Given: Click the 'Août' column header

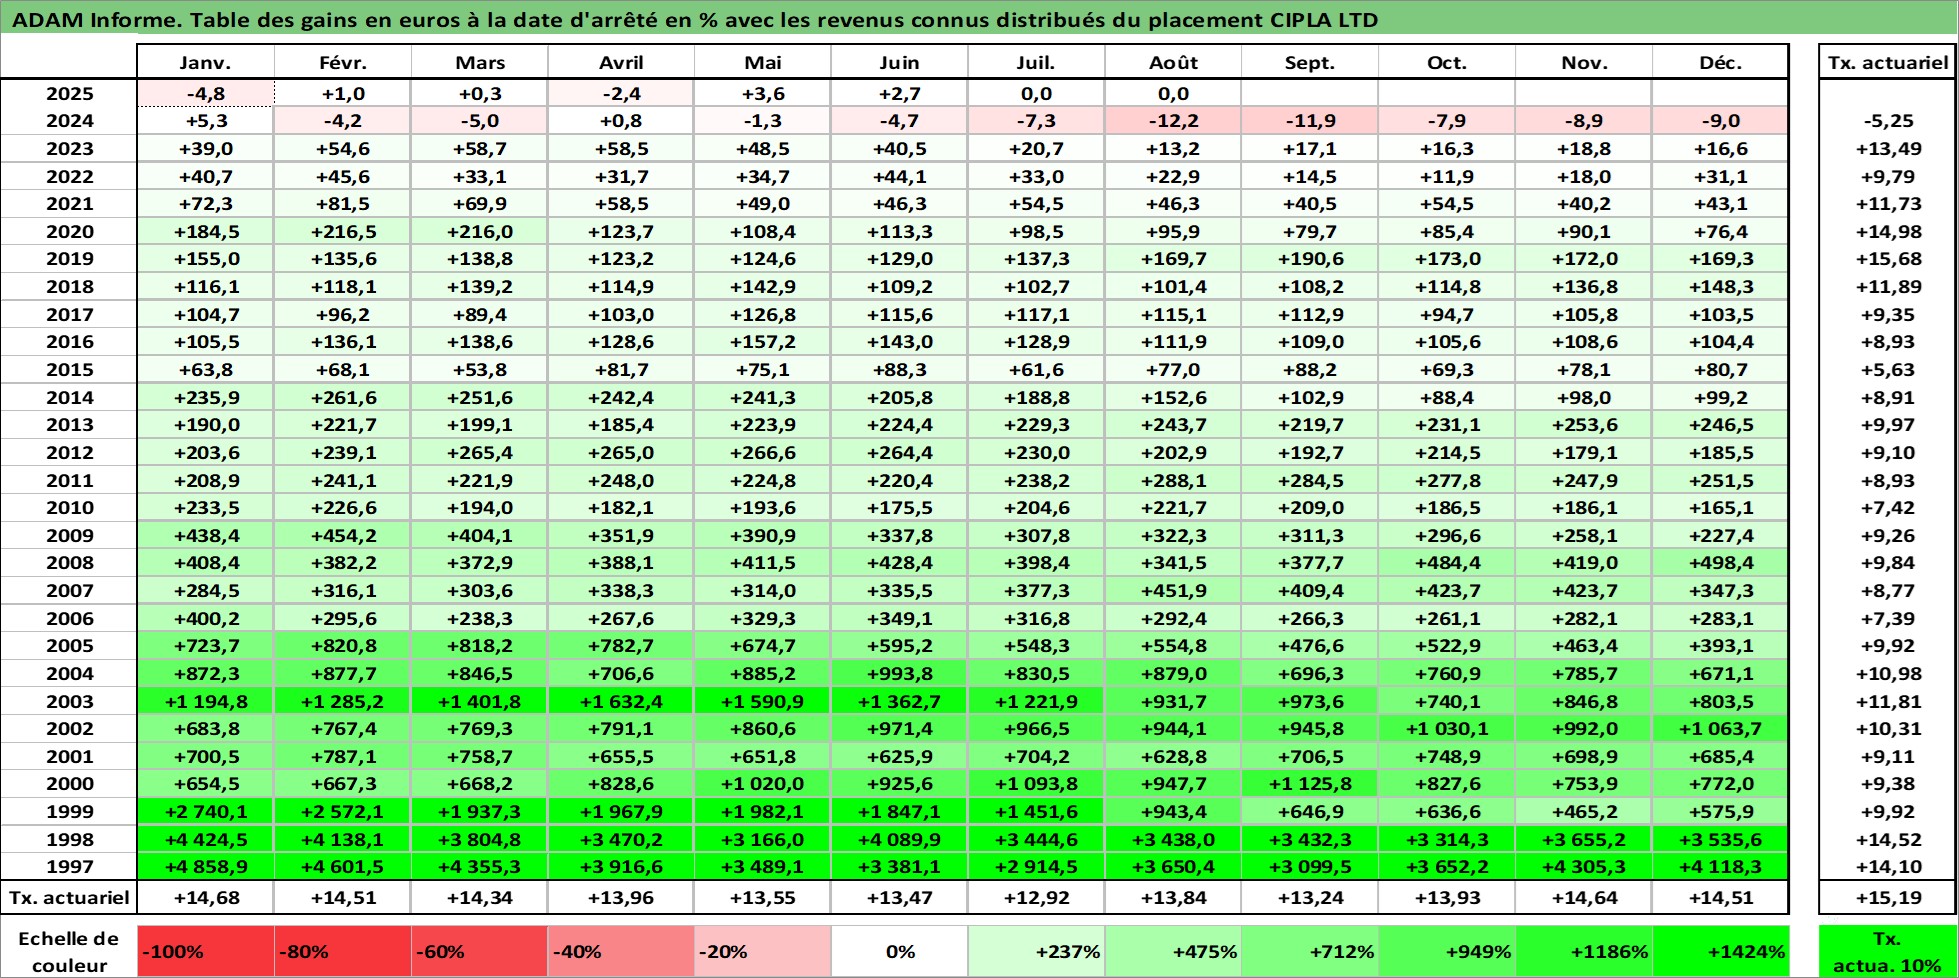Looking at the screenshot, I should (1173, 62).
